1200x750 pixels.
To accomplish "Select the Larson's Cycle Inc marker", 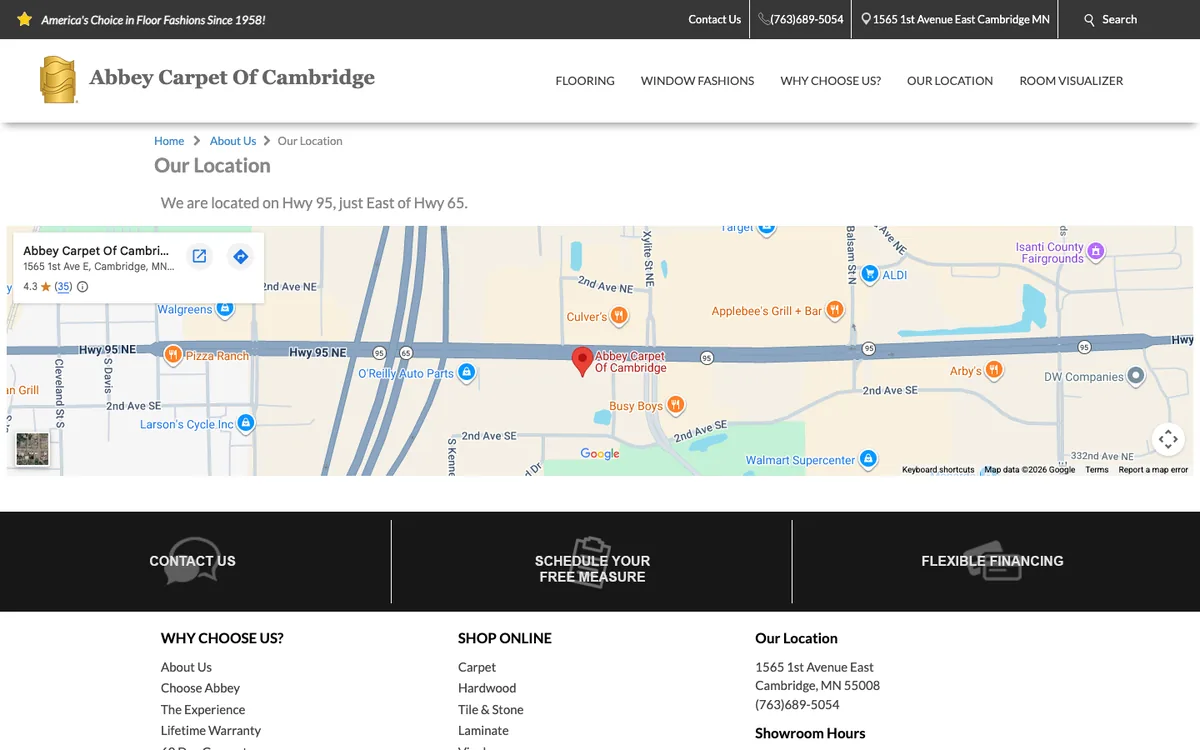I will coord(246,423).
